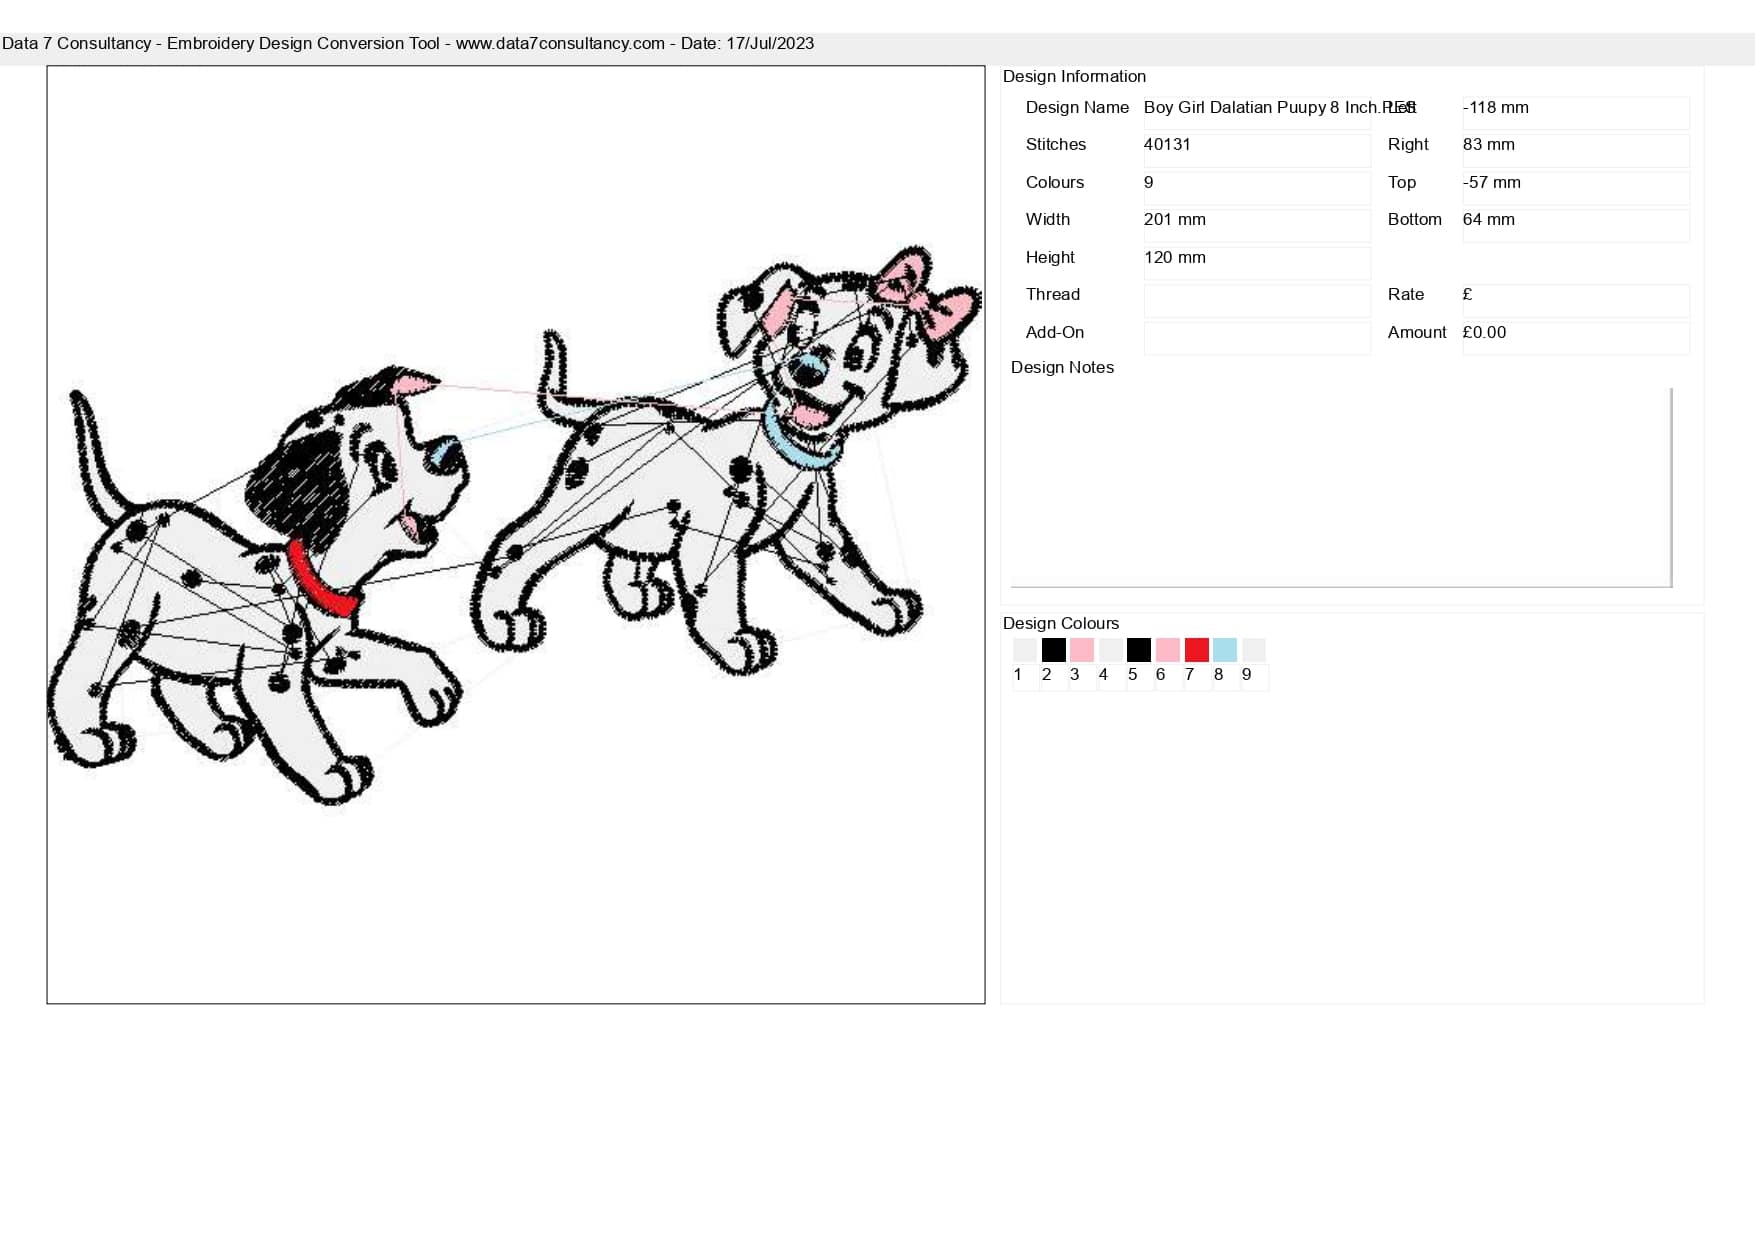This screenshot has height=1241, width=1755.
Task: Select colour swatch 1 (light grey)
Action: pyautogui.click(x=1025, y=650)
